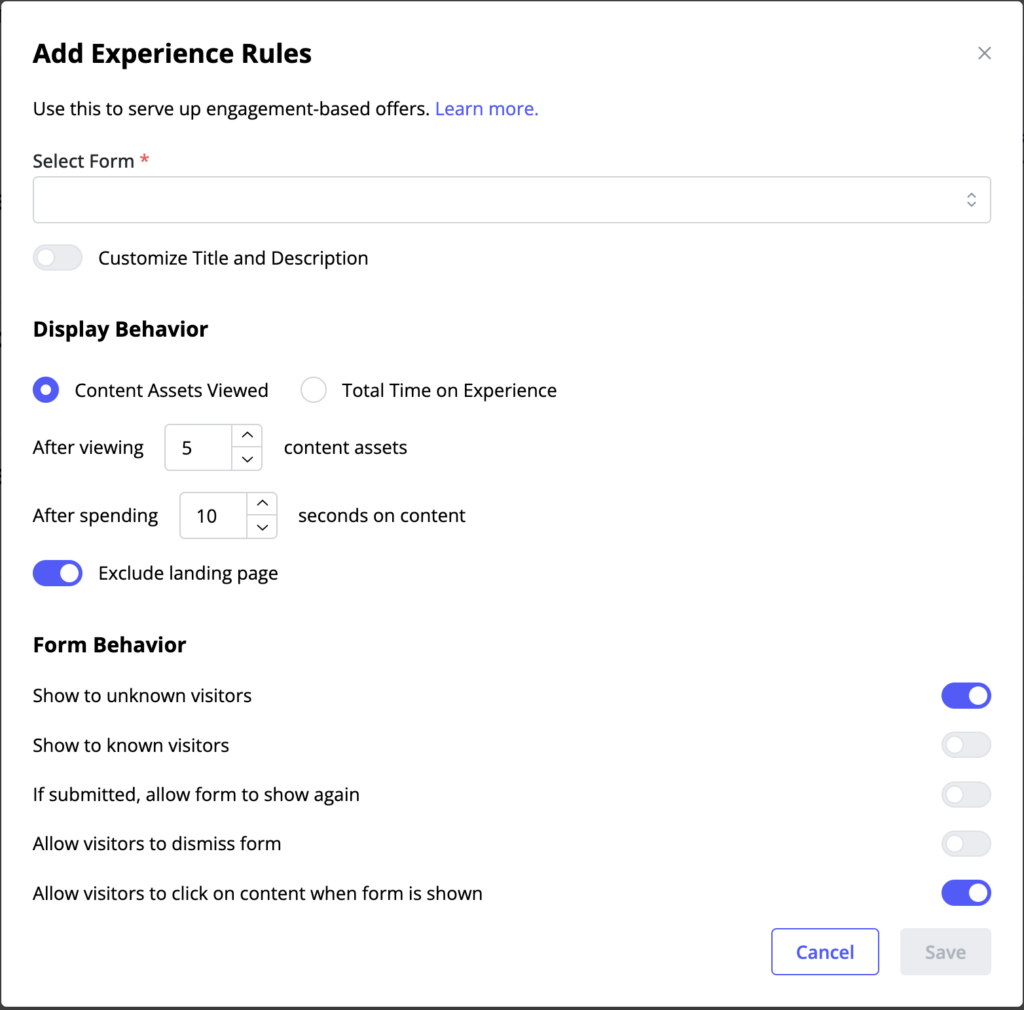Enable Customize Title and Description
The image size is (1024, 1010).
(57, 257)
